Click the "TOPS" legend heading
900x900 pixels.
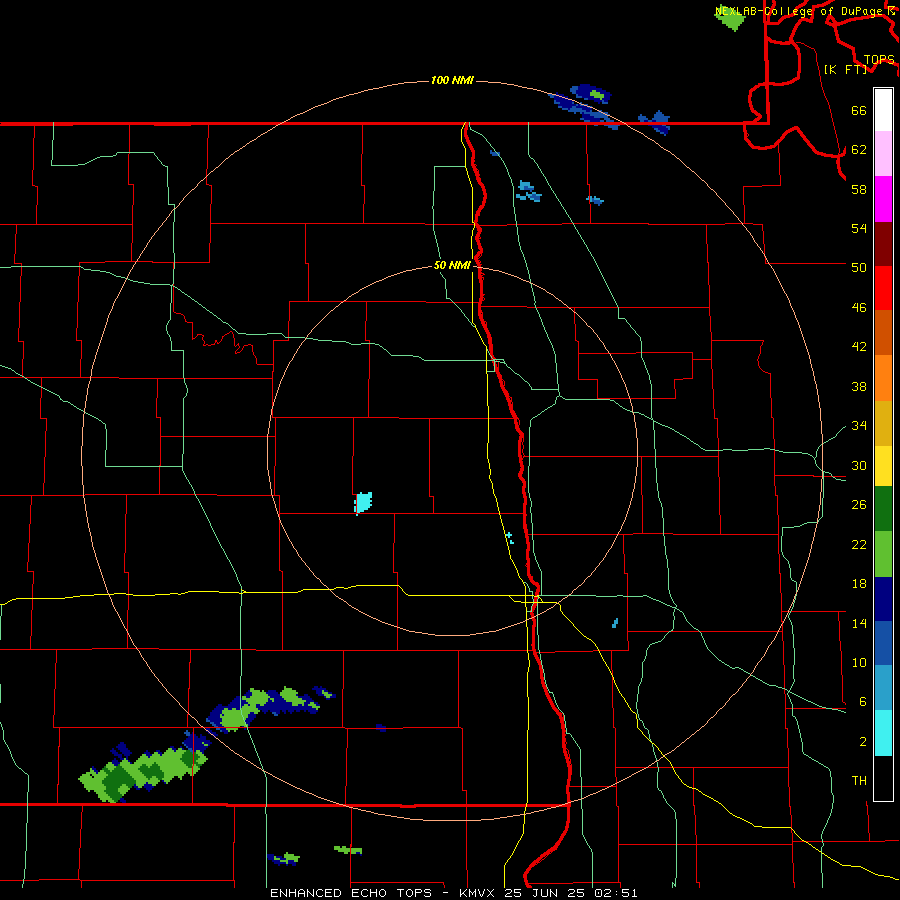click(879, 59)
